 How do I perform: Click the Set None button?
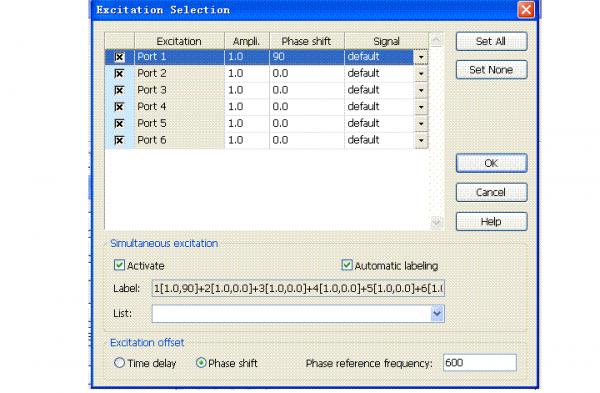point(491,70)
